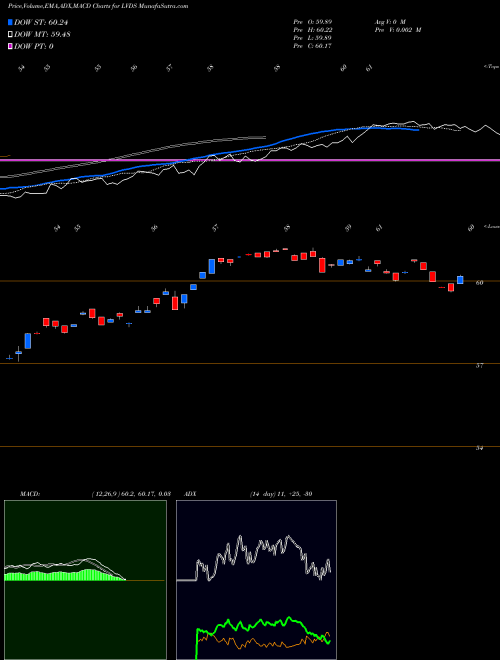Click the 'Pre V: 0.002 M' volume text
The height and width of the screenshot is (660, 500).
(397, 30)
